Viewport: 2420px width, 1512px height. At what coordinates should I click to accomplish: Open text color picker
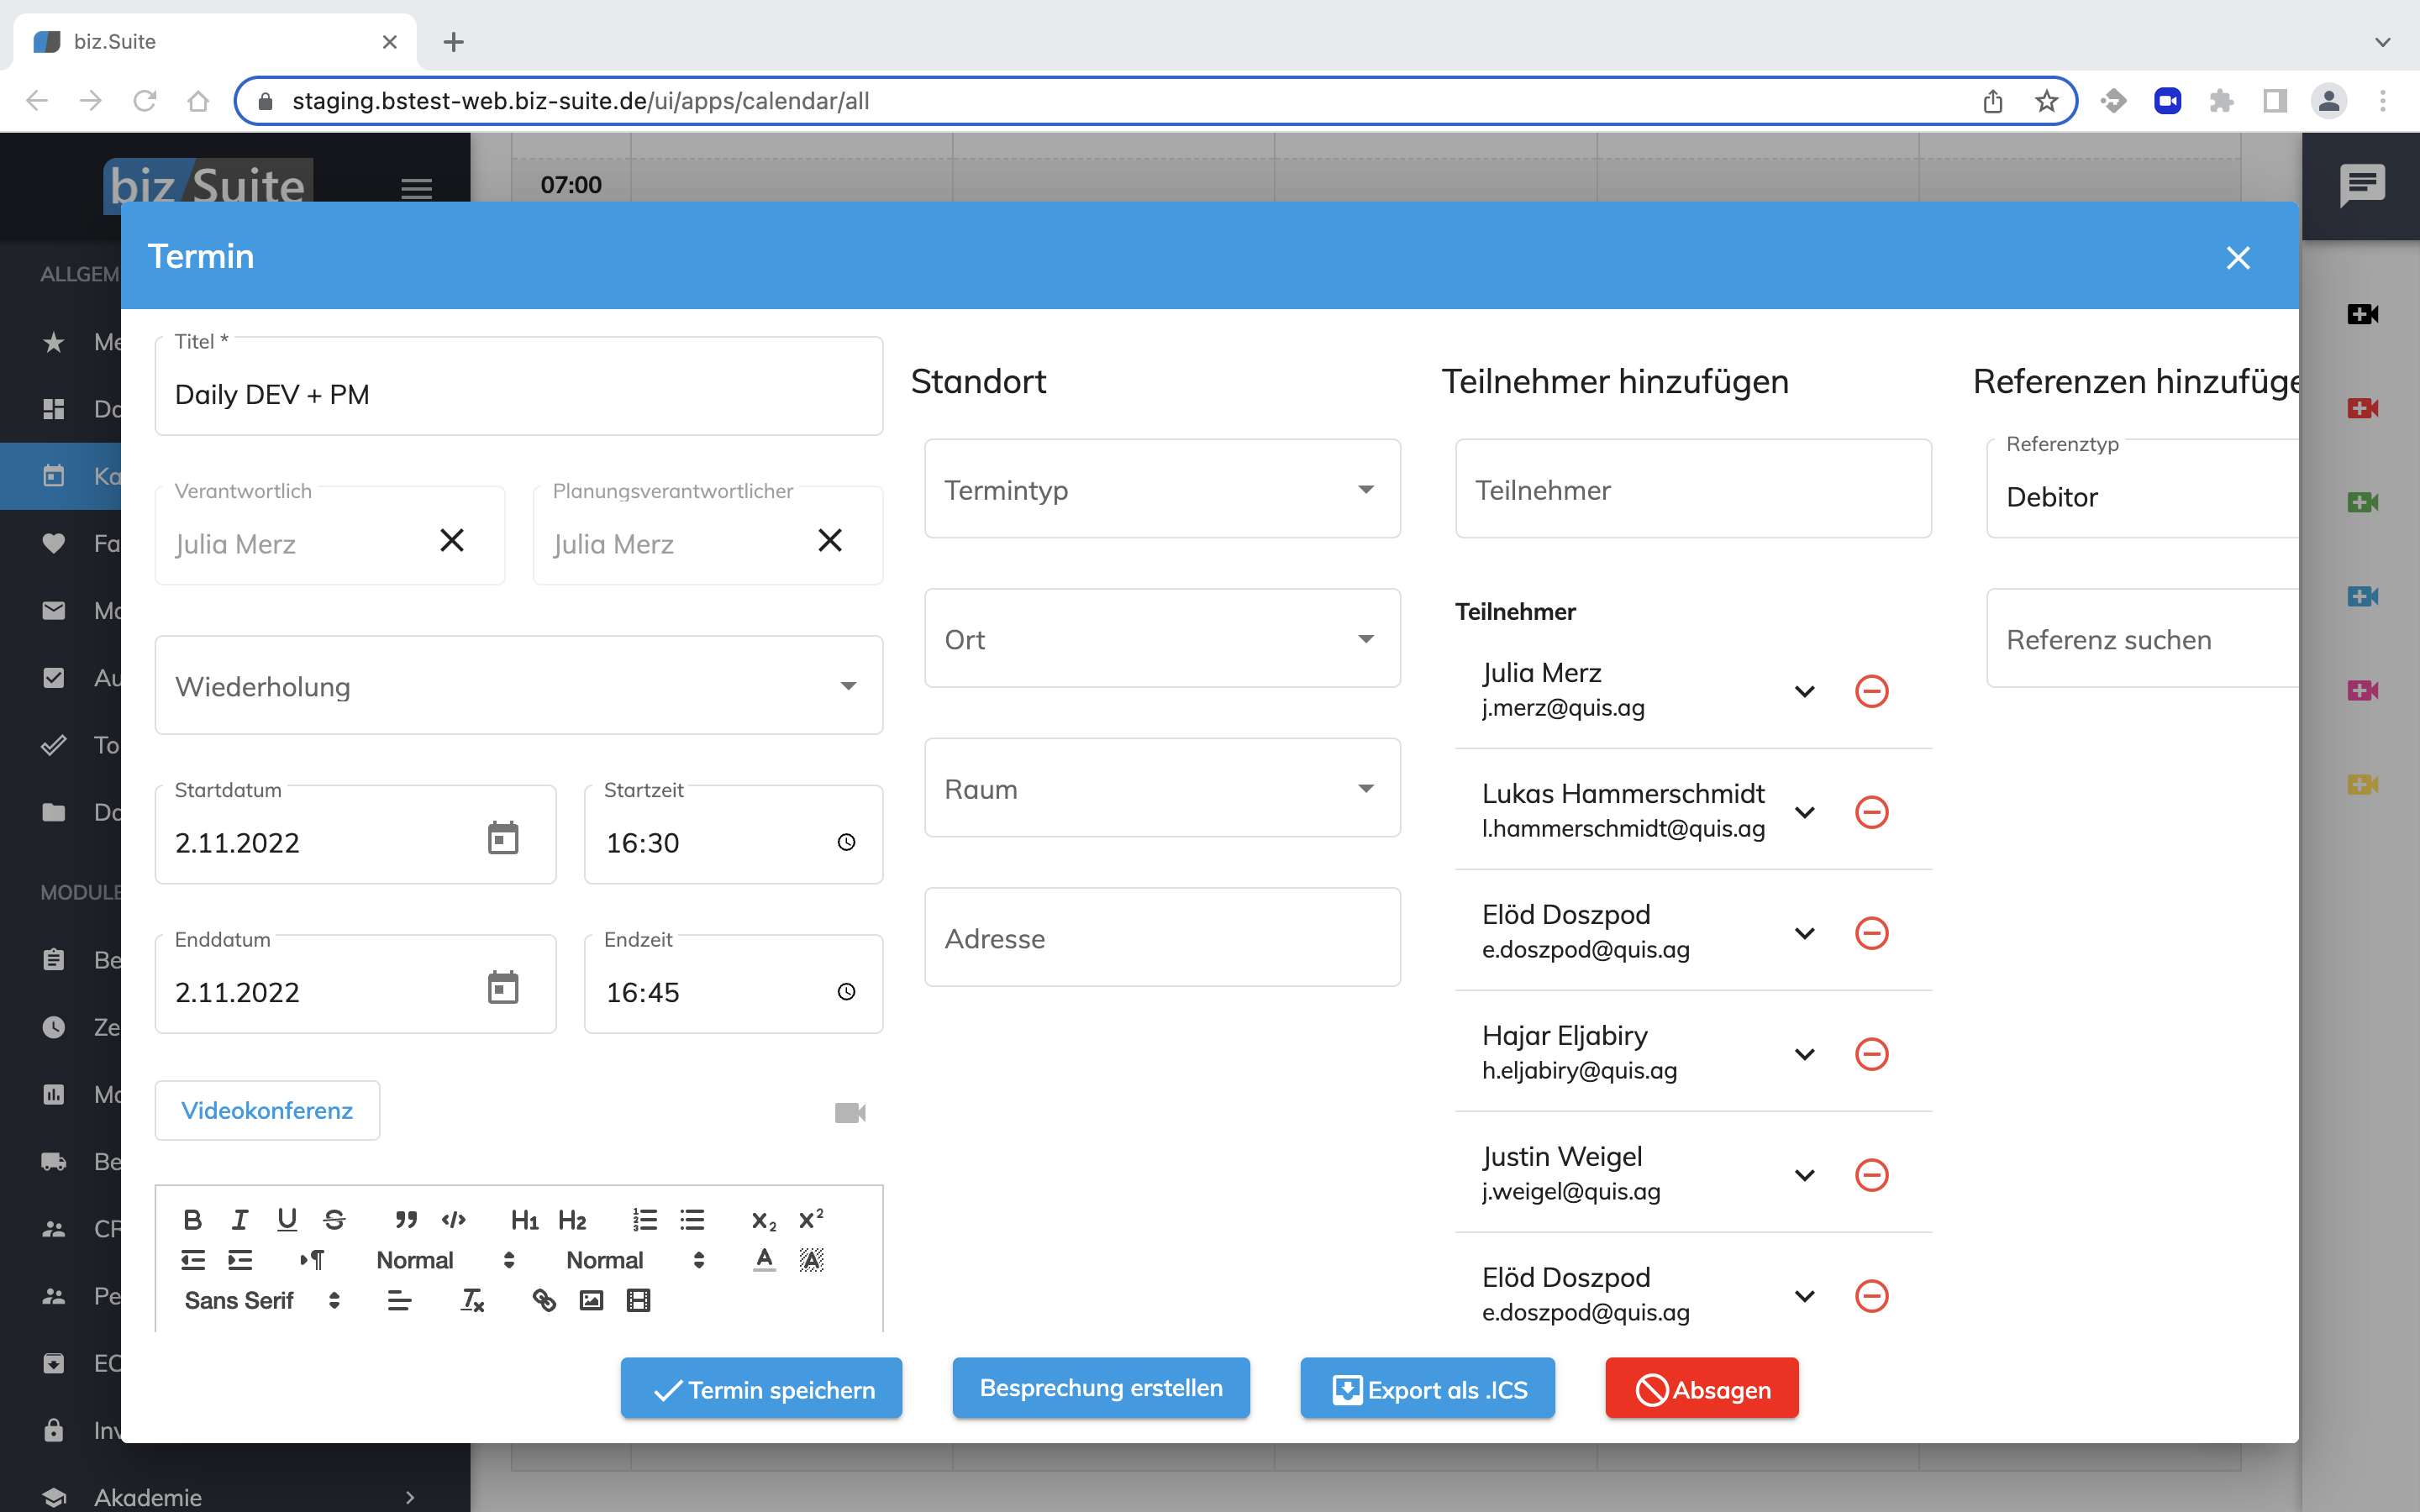tap(764, 1260)
